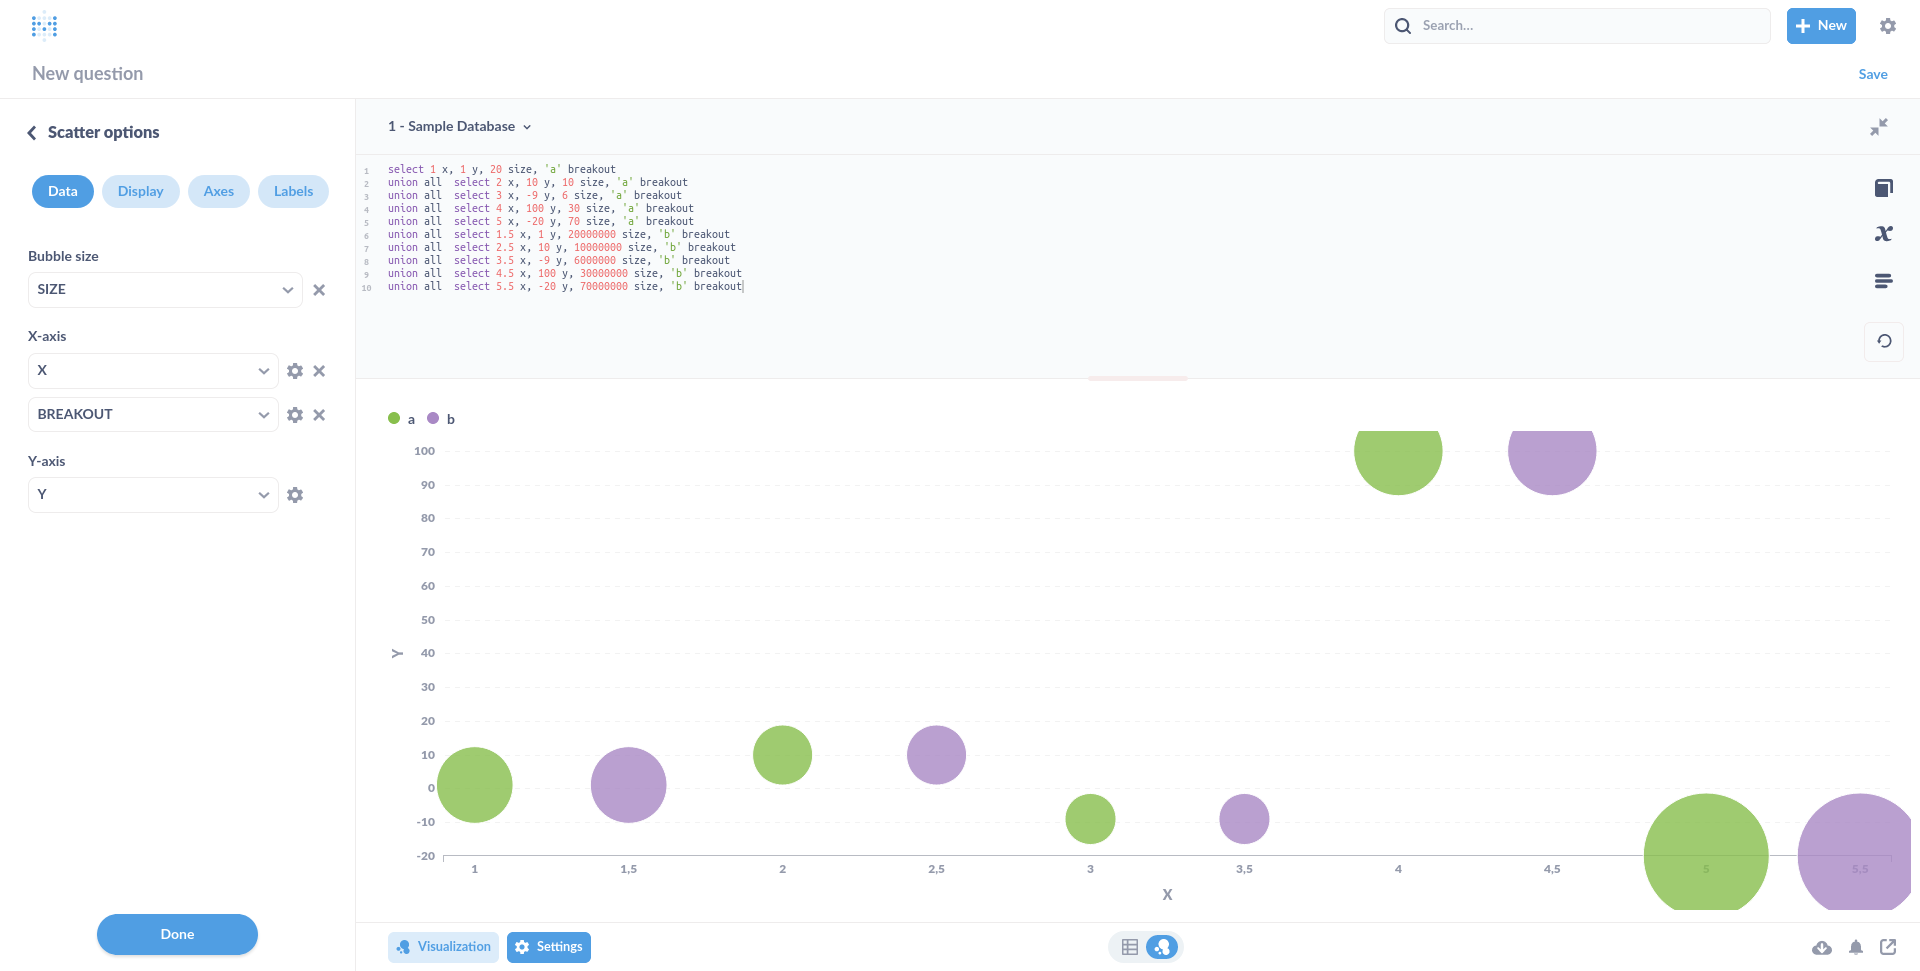The height and width of the screenshot is (971, 1920).
Task: Hide series 'a' in the legend
Action: tap(403, 419)
